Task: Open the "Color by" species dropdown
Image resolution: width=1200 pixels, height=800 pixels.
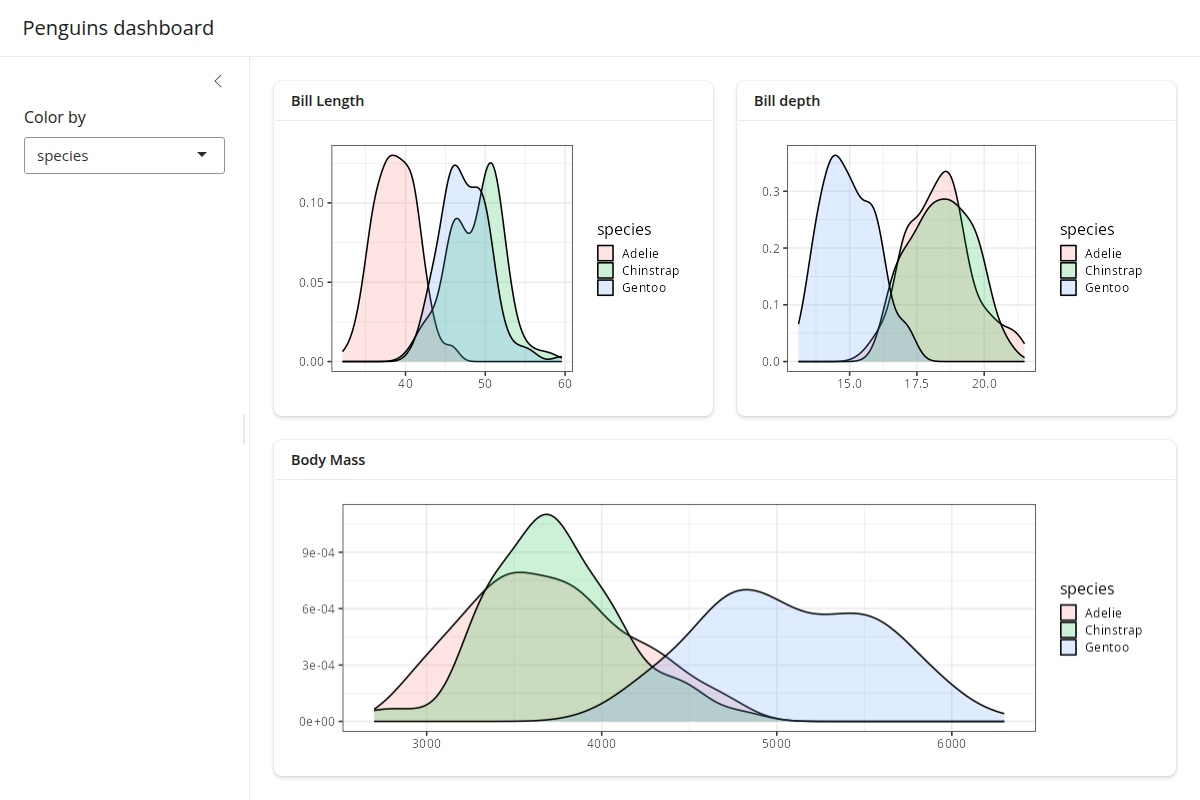Action: point(124,155)
